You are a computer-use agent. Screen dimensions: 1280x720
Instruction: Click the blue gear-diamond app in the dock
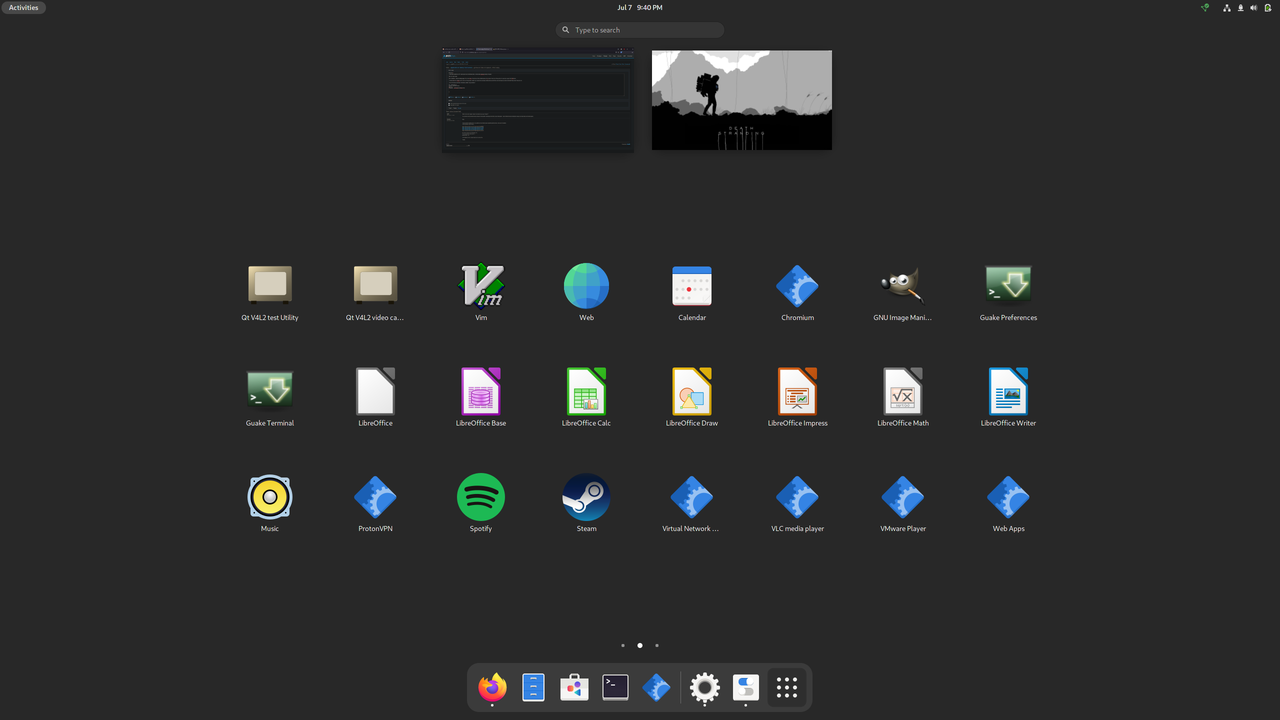[x=656, y=687]
